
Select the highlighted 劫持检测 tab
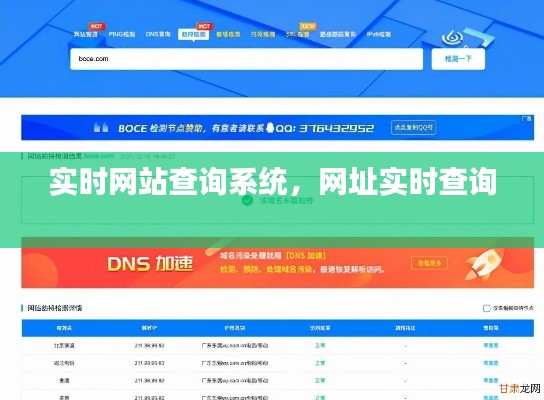point(194,34)
